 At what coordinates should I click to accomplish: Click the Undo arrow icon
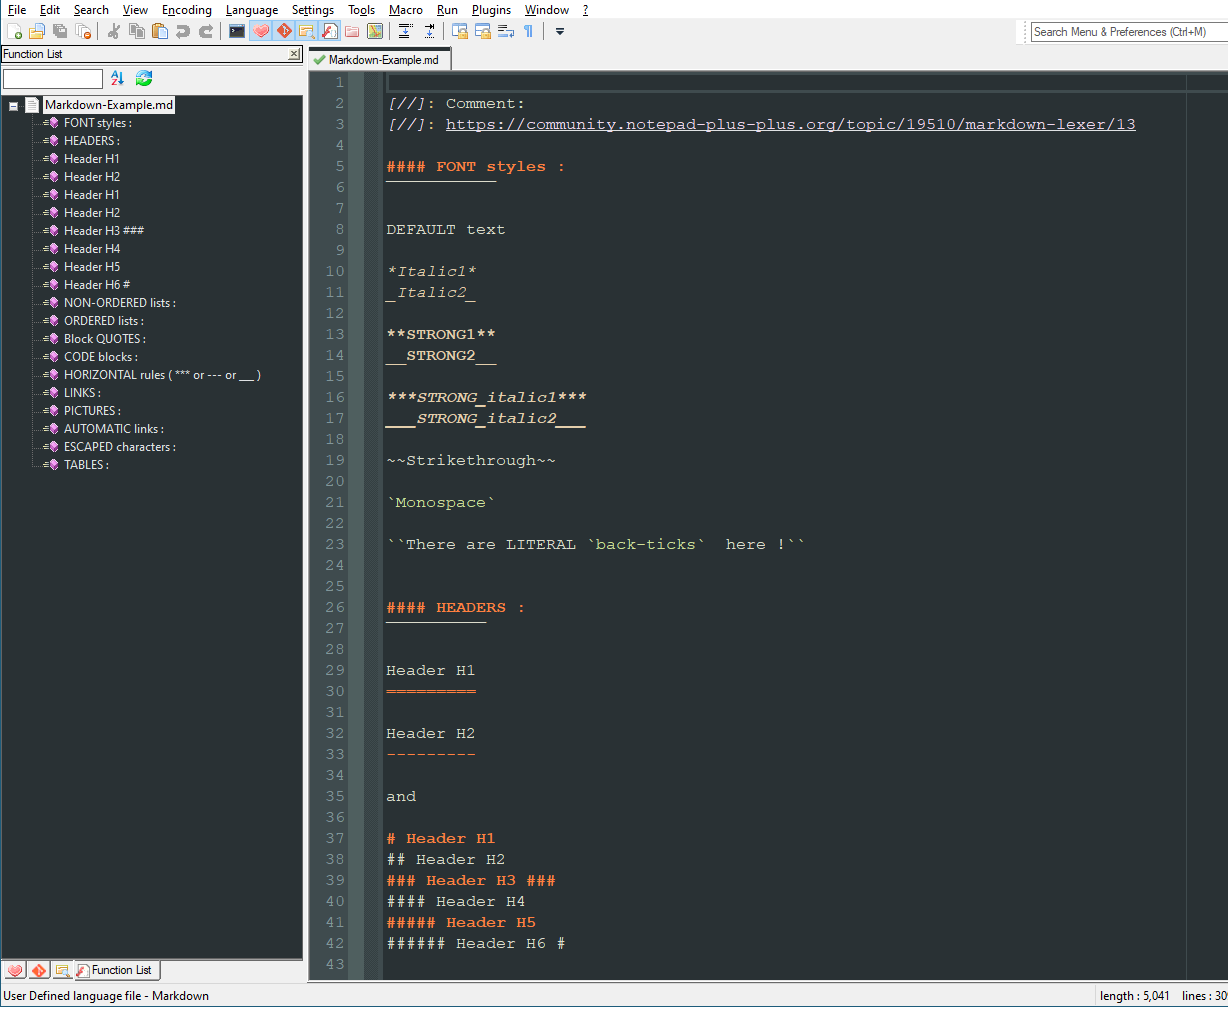coord(182,31)
